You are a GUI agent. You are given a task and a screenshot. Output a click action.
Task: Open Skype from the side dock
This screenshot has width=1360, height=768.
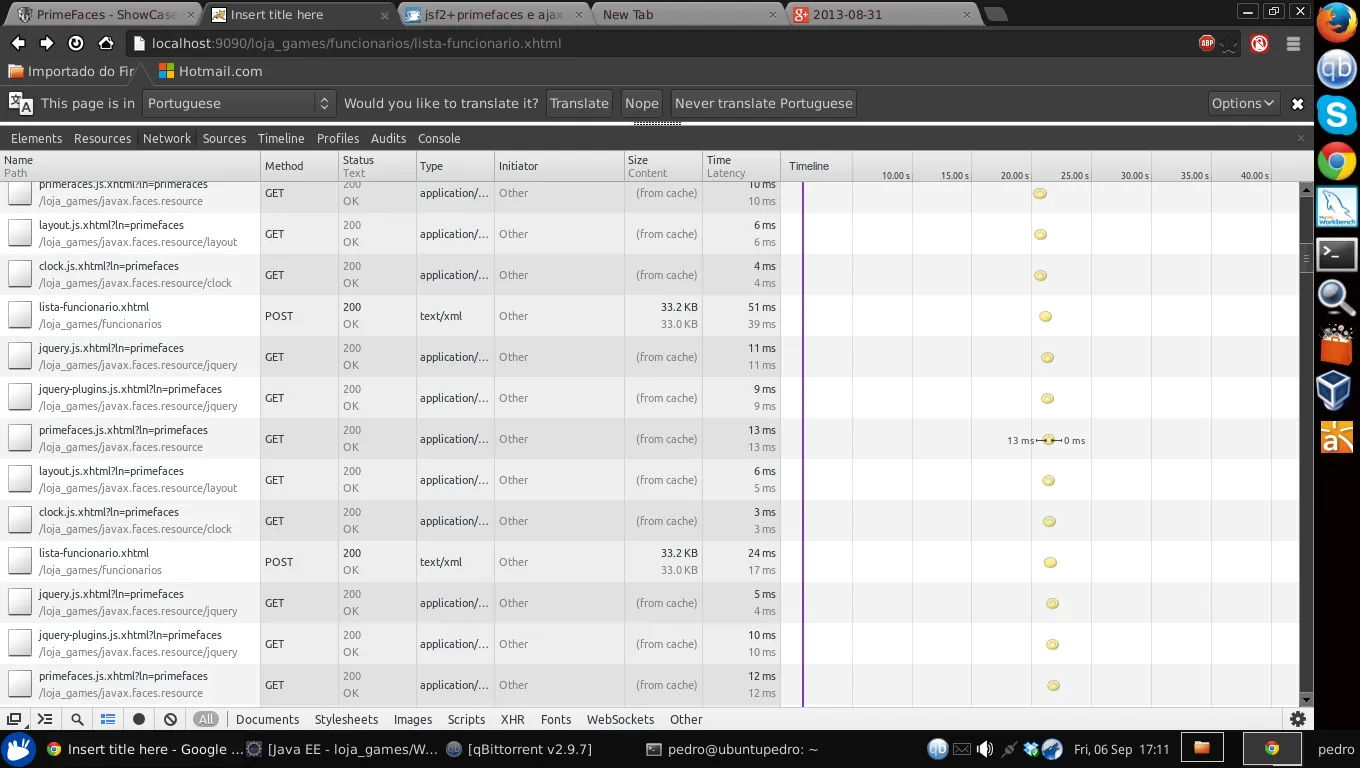[x=1337, y=115]
